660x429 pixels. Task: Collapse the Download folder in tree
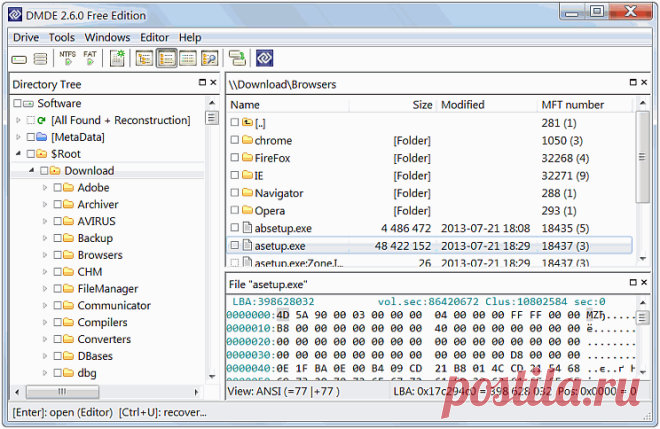32,171
